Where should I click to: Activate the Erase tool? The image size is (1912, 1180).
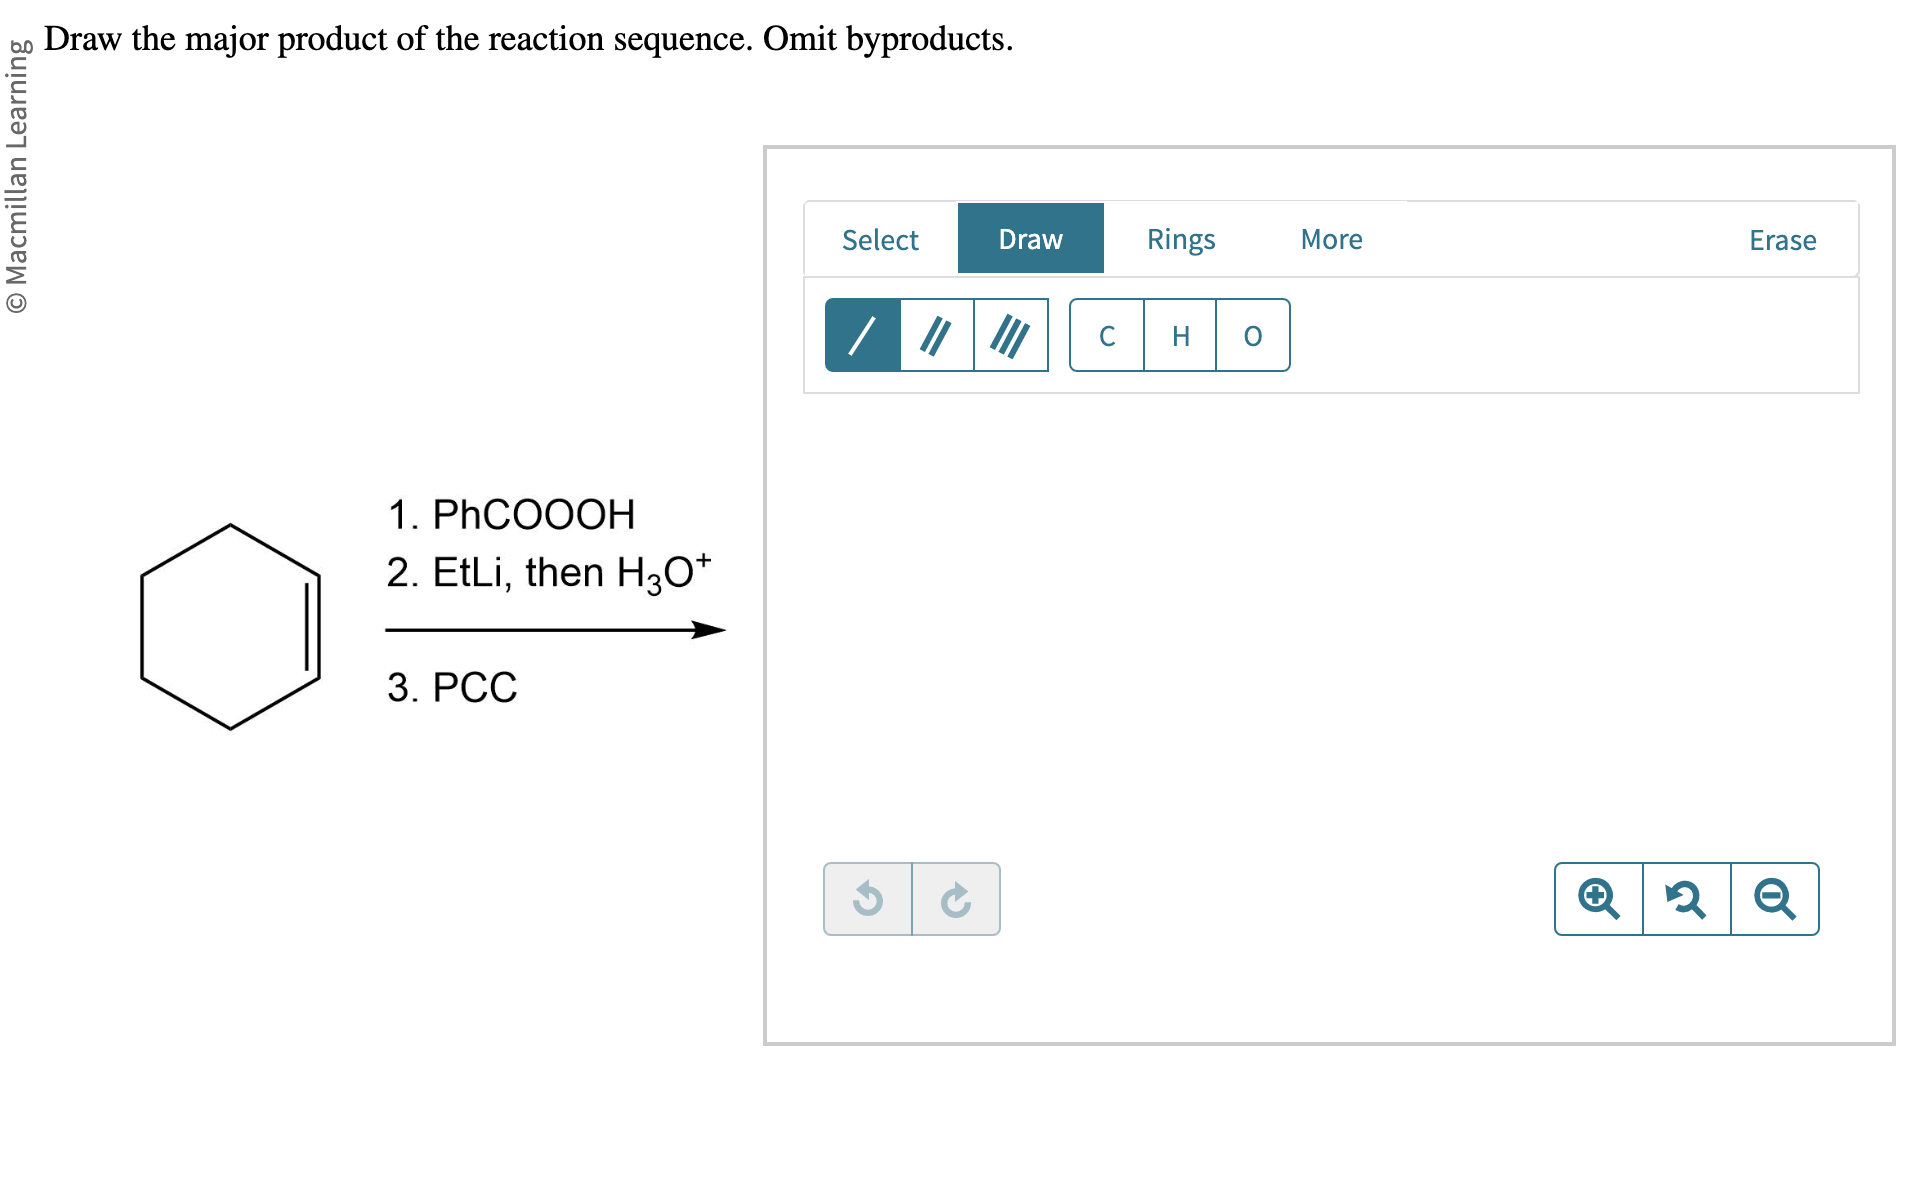point(1782,240)
